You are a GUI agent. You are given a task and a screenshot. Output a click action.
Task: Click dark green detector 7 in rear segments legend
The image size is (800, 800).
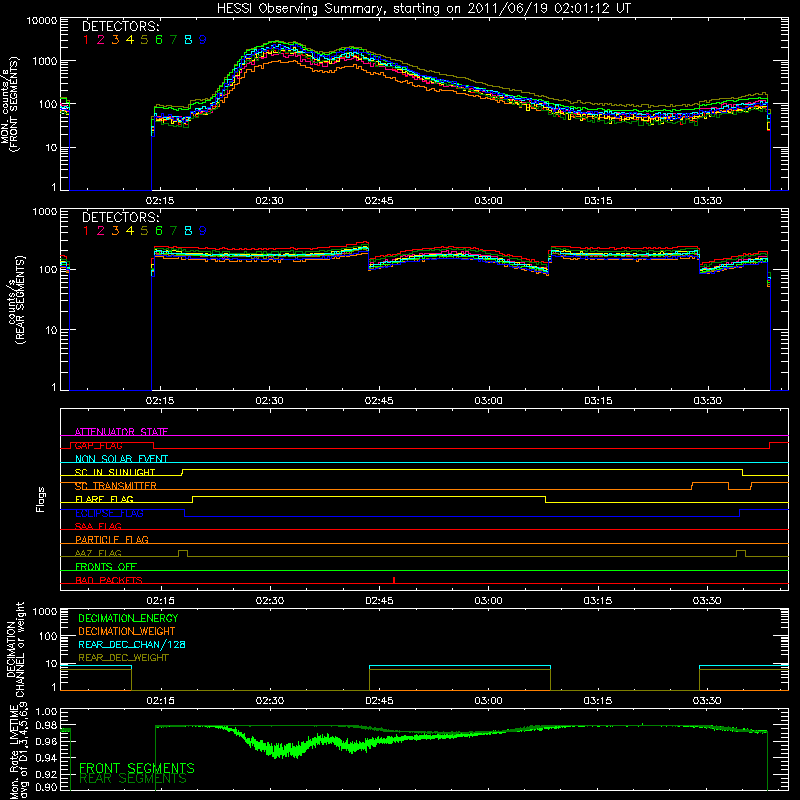[x=173, y=231]
